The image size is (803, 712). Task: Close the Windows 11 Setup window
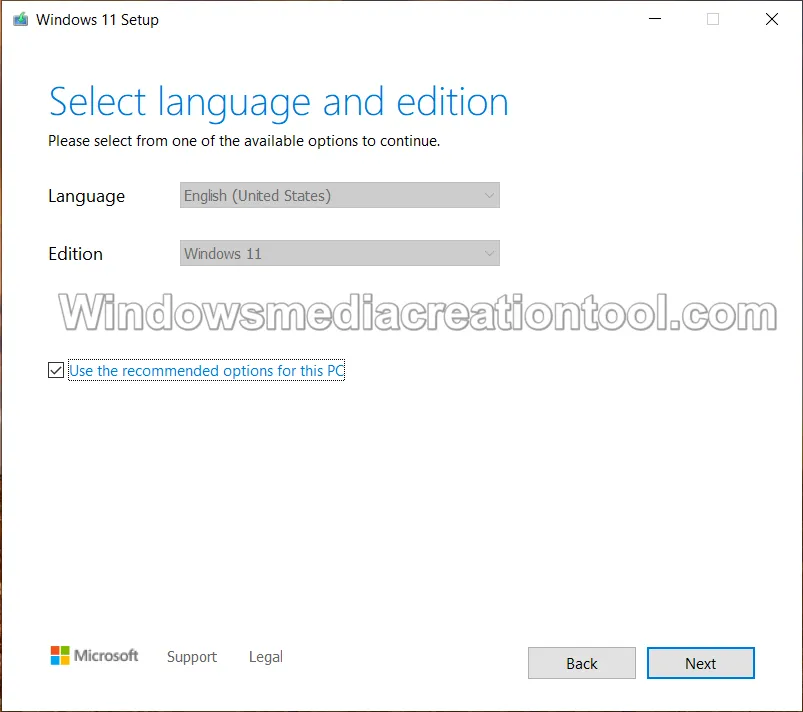pyautogui.click(x=772, y=19)
